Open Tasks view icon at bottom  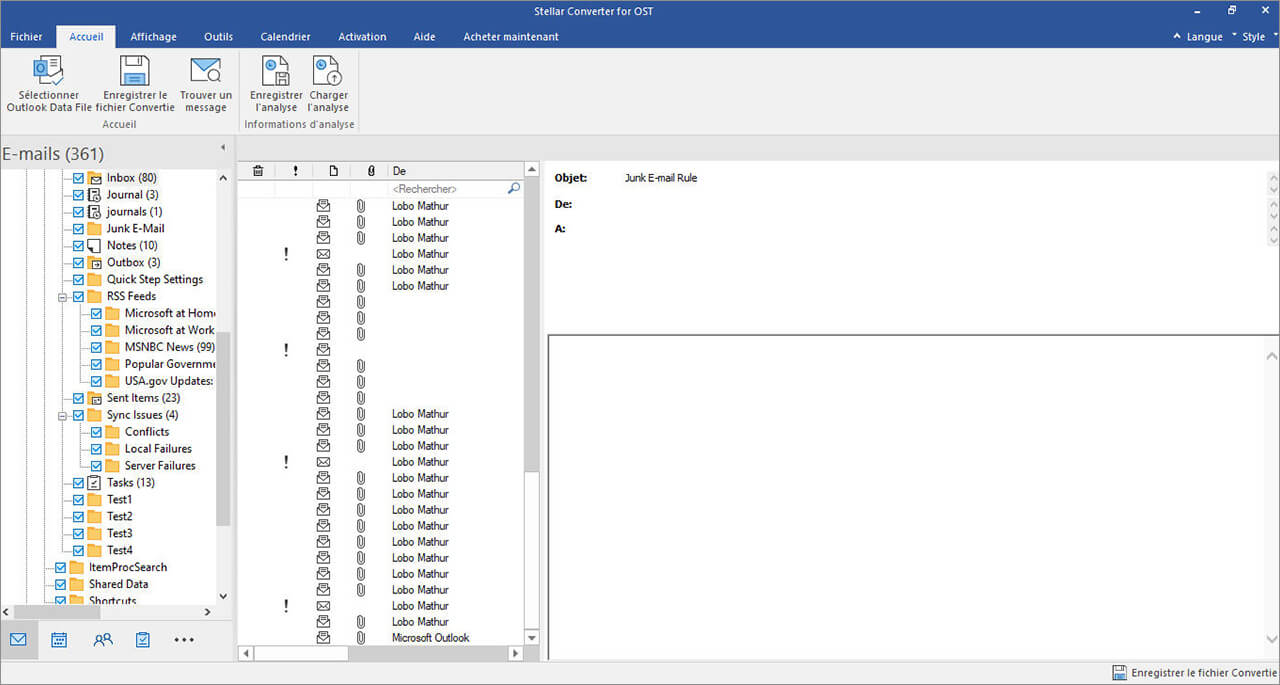[143, 640]
